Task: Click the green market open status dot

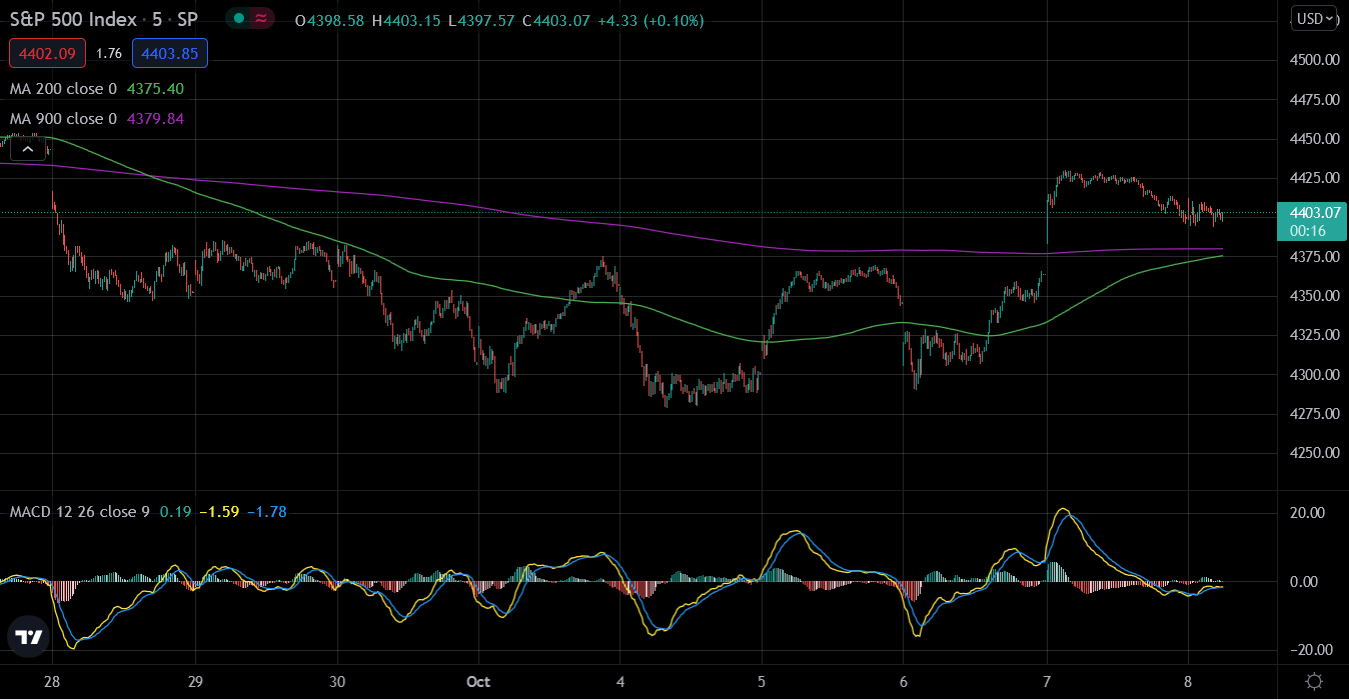Action: (239, 19)
